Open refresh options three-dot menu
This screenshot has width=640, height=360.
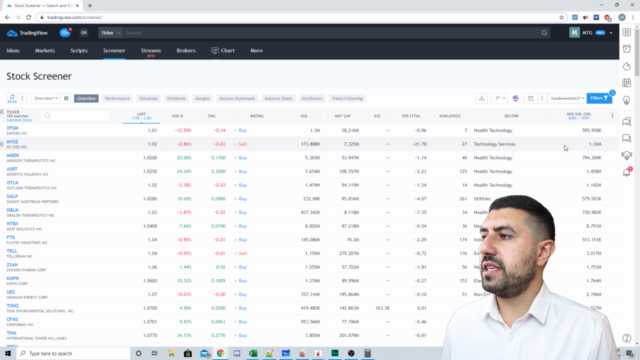click(x=22, y=98)
